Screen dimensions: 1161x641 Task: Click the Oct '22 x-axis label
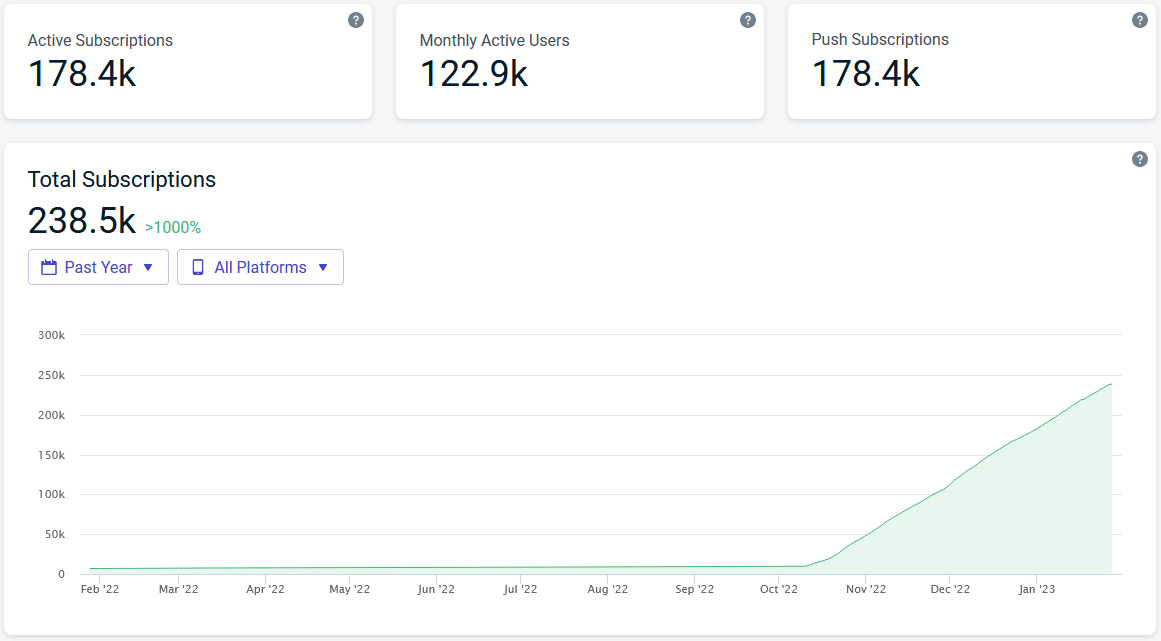point(779,589)
